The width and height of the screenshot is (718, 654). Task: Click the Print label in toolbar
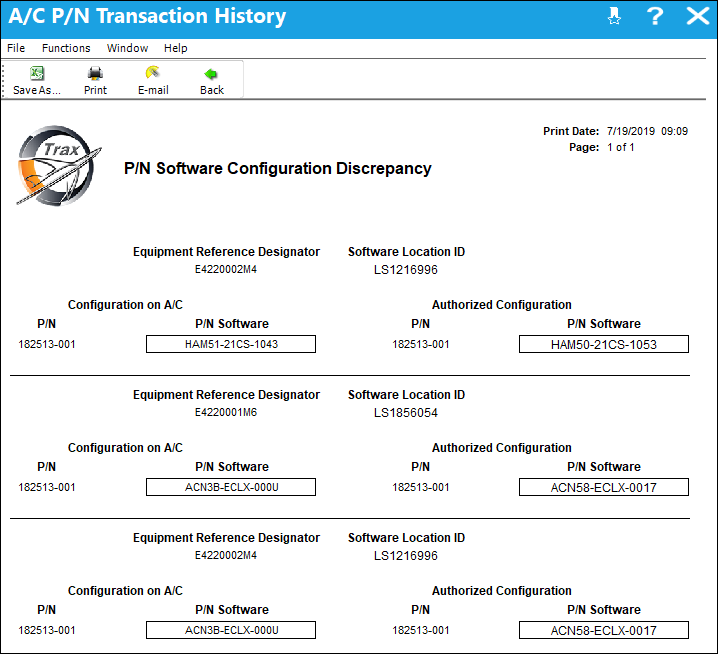pyautogui.click(x=95, y=90)
